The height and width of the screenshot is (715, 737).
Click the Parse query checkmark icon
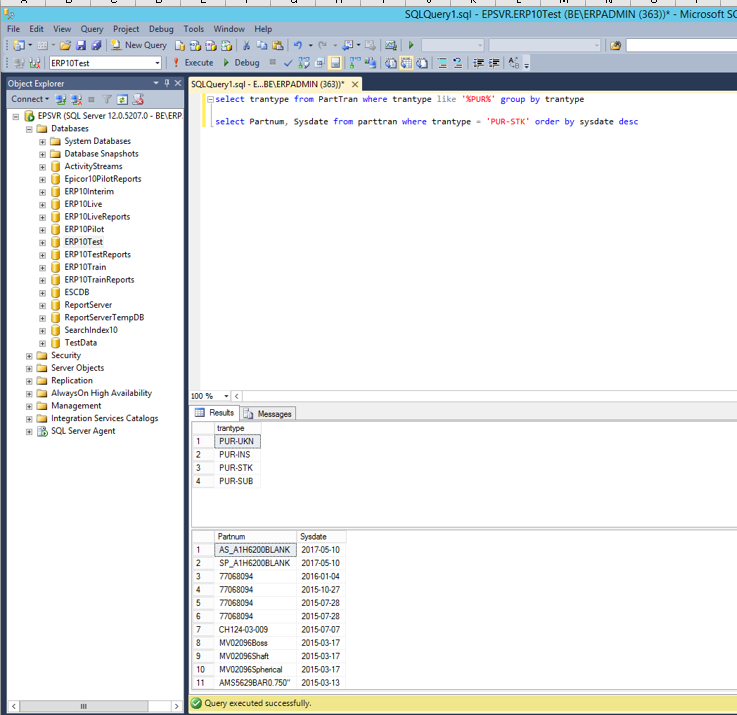pos(288,63)
